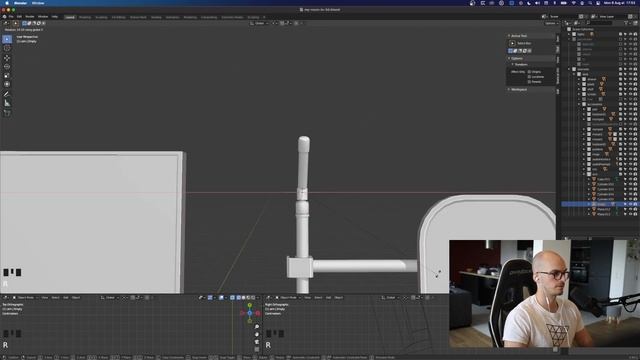Select the Move tool

pos(7,58)
